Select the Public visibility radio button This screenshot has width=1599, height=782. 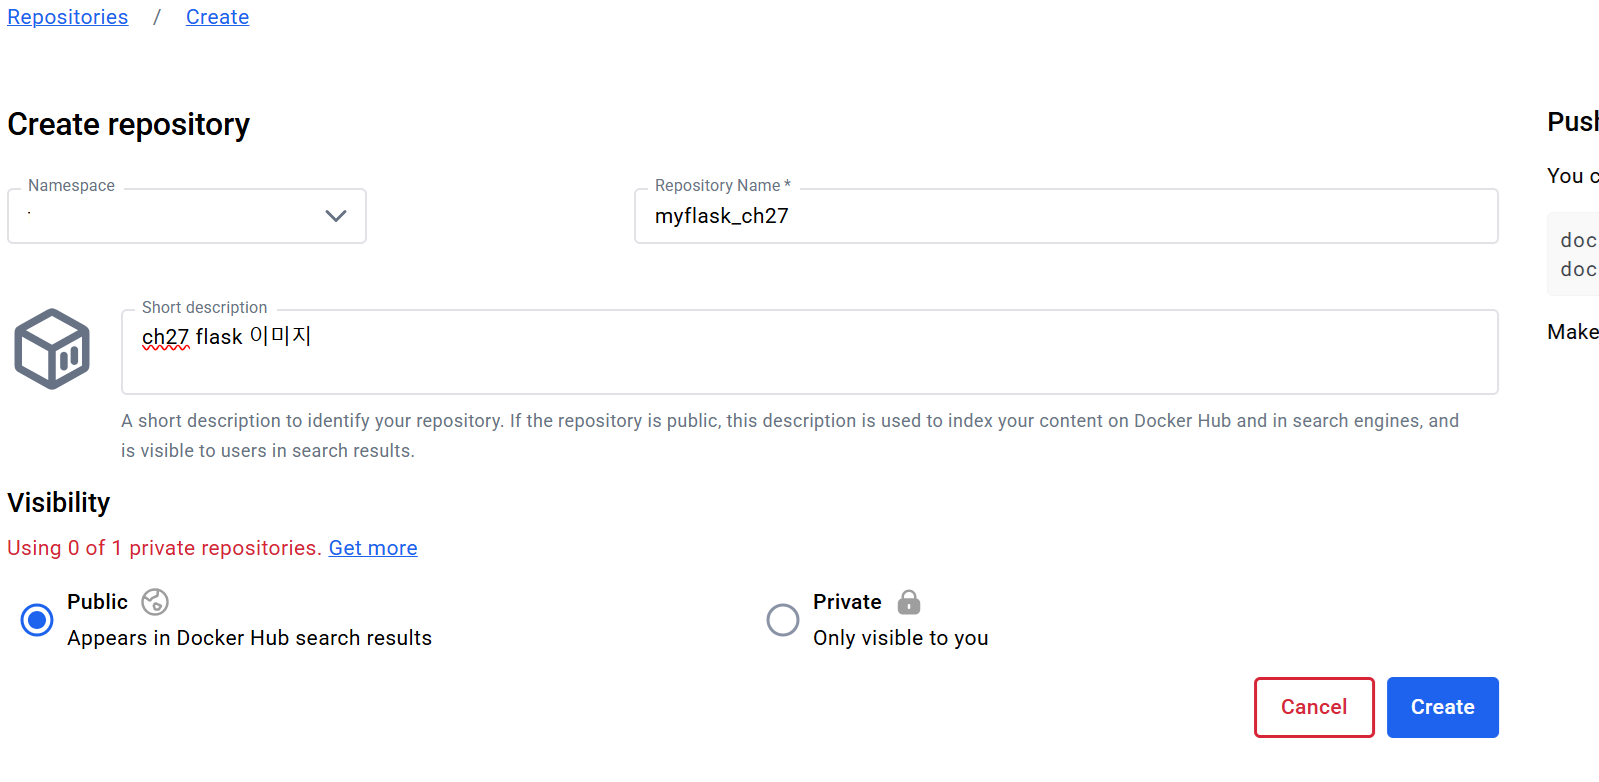[37, 620]
